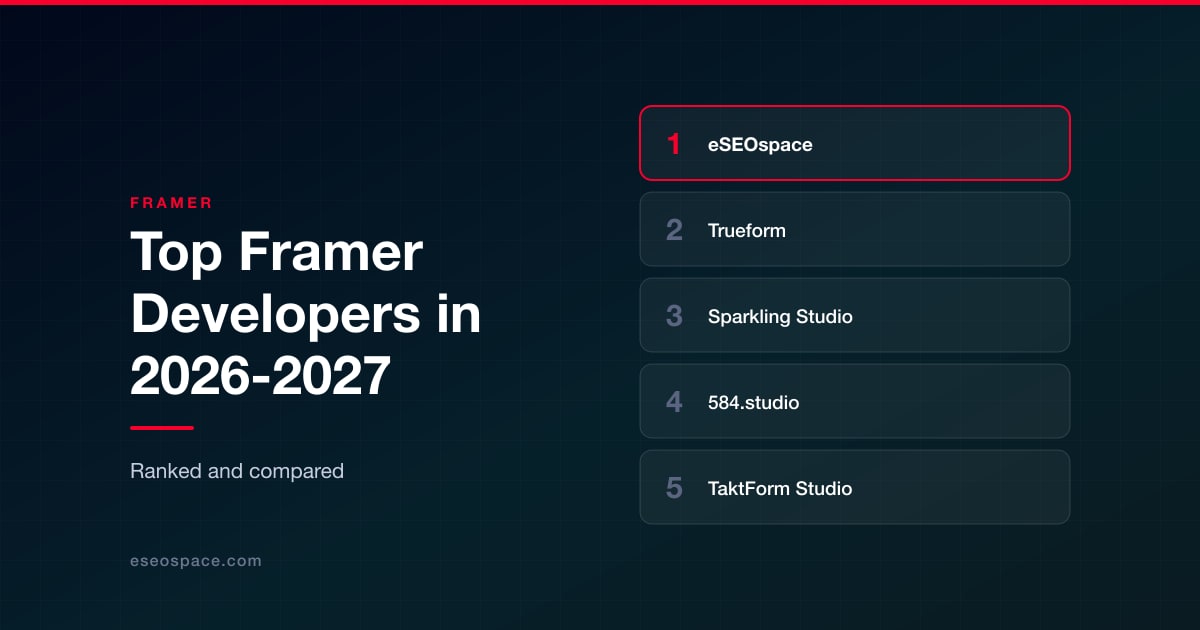Click the 'Ranked and compared' subtitle
The height and width of the screenshot is (630, 1200).
click(x=237, y=470)
